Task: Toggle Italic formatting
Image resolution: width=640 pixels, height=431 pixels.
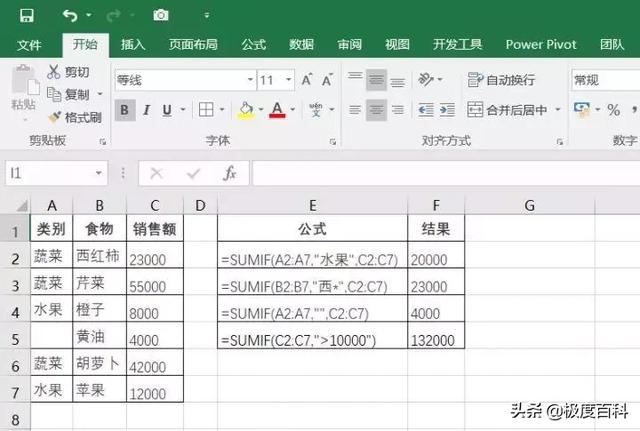Action: [146, 110]
